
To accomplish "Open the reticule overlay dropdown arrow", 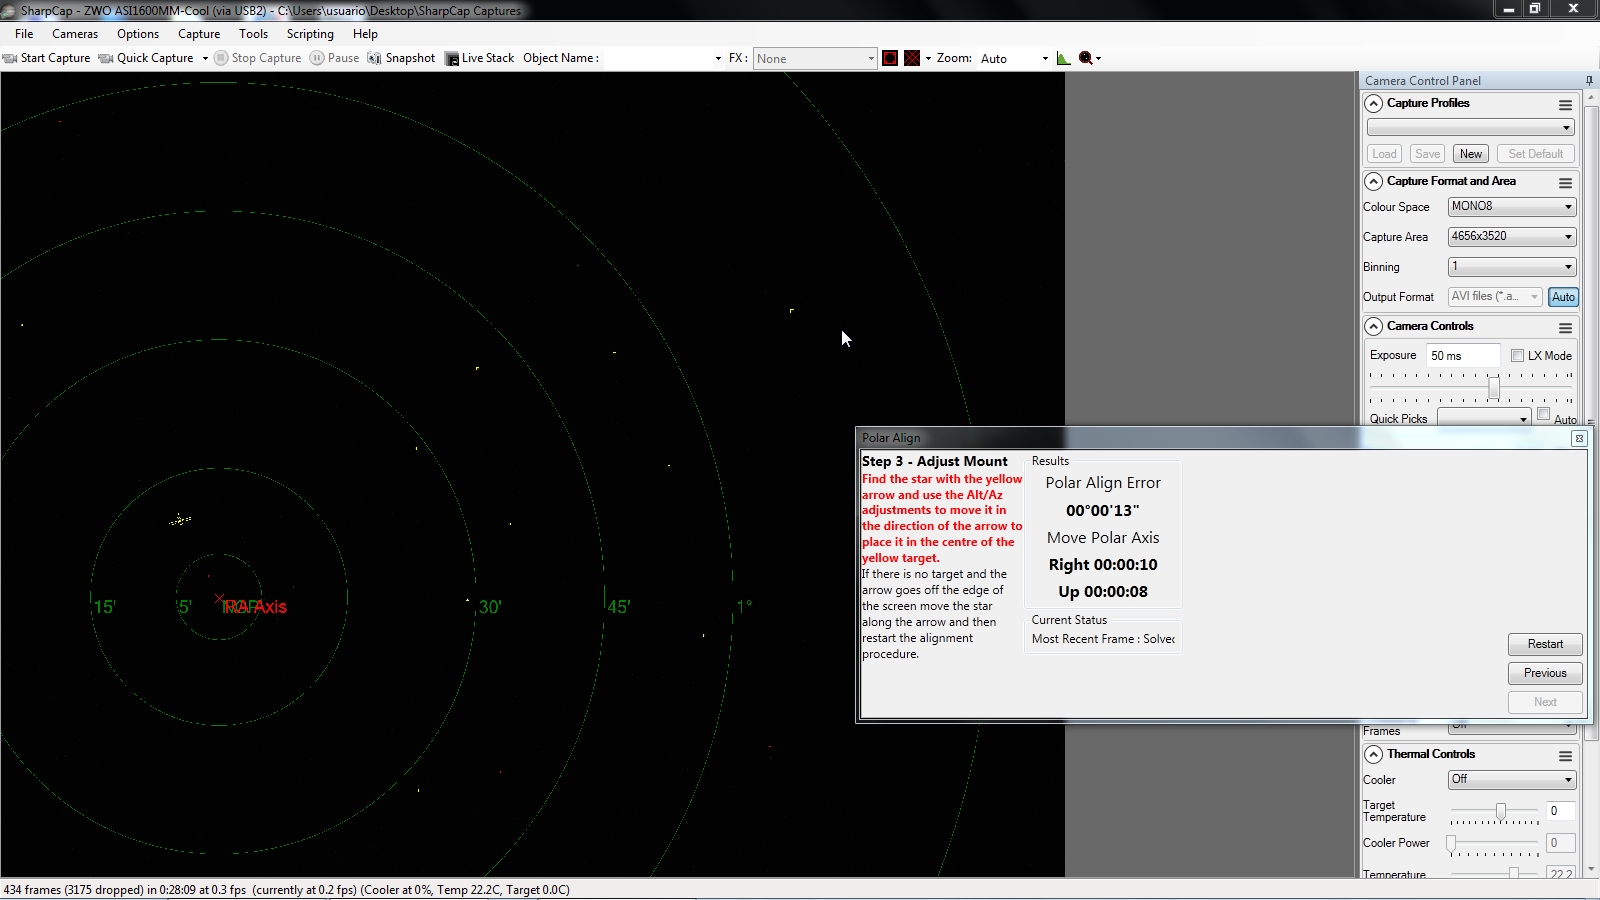I will pos(928,58).
